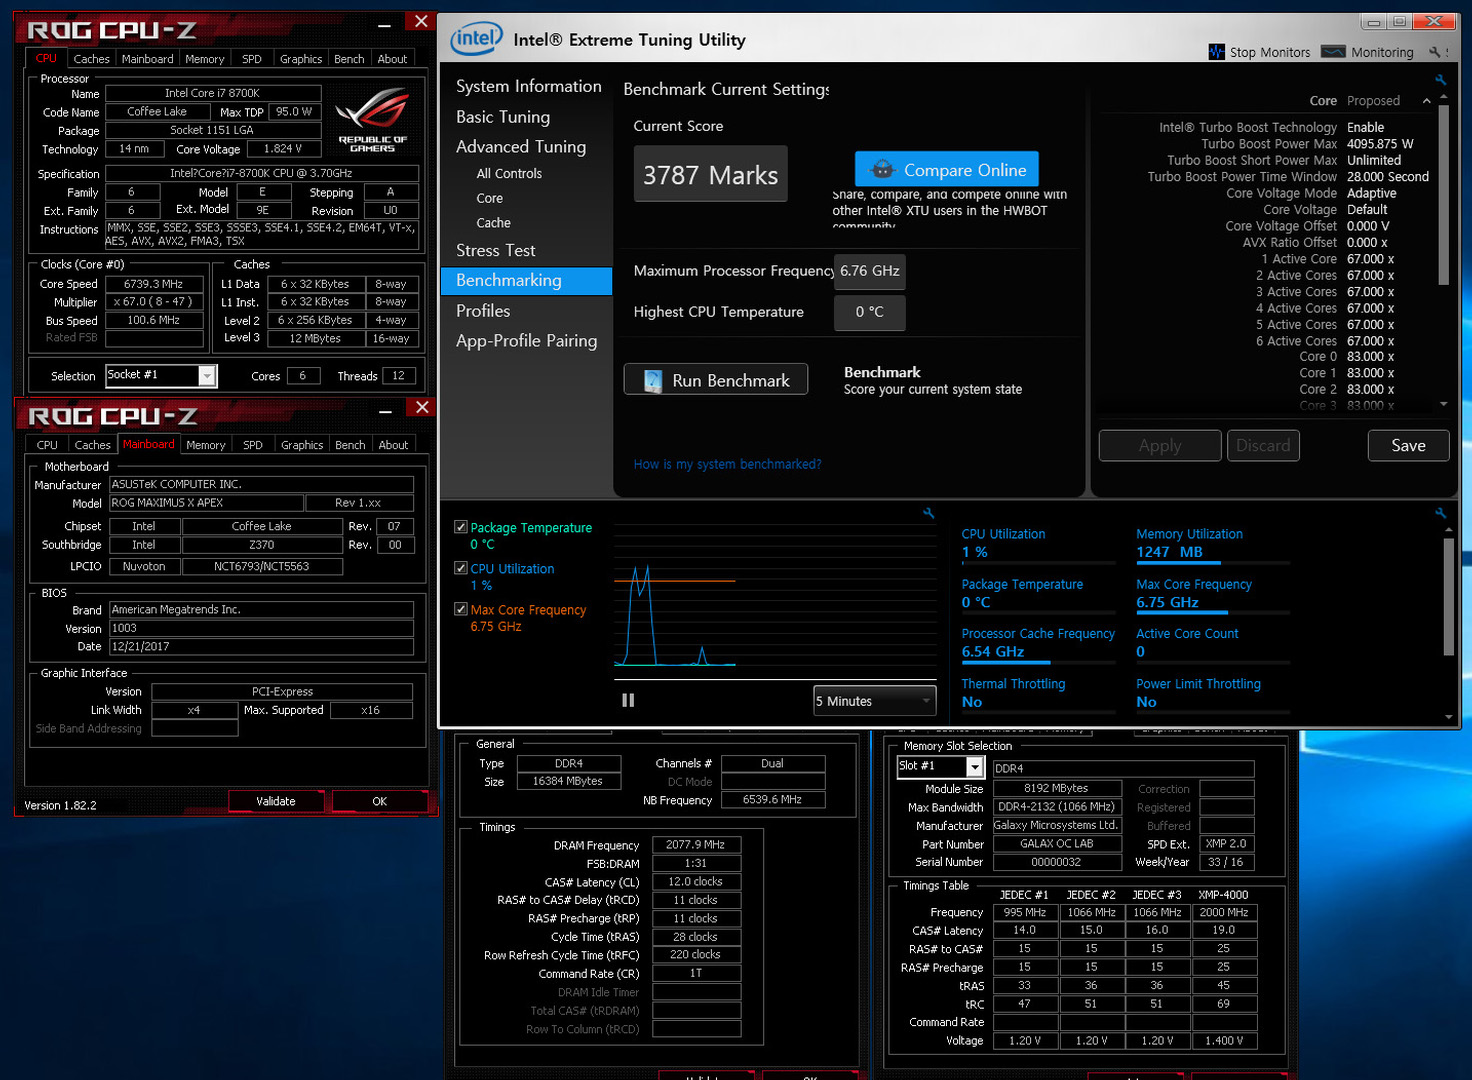Click the NB Frequency 6539.6 MHz value
Screen dimensions: 1472x1080
773,800
